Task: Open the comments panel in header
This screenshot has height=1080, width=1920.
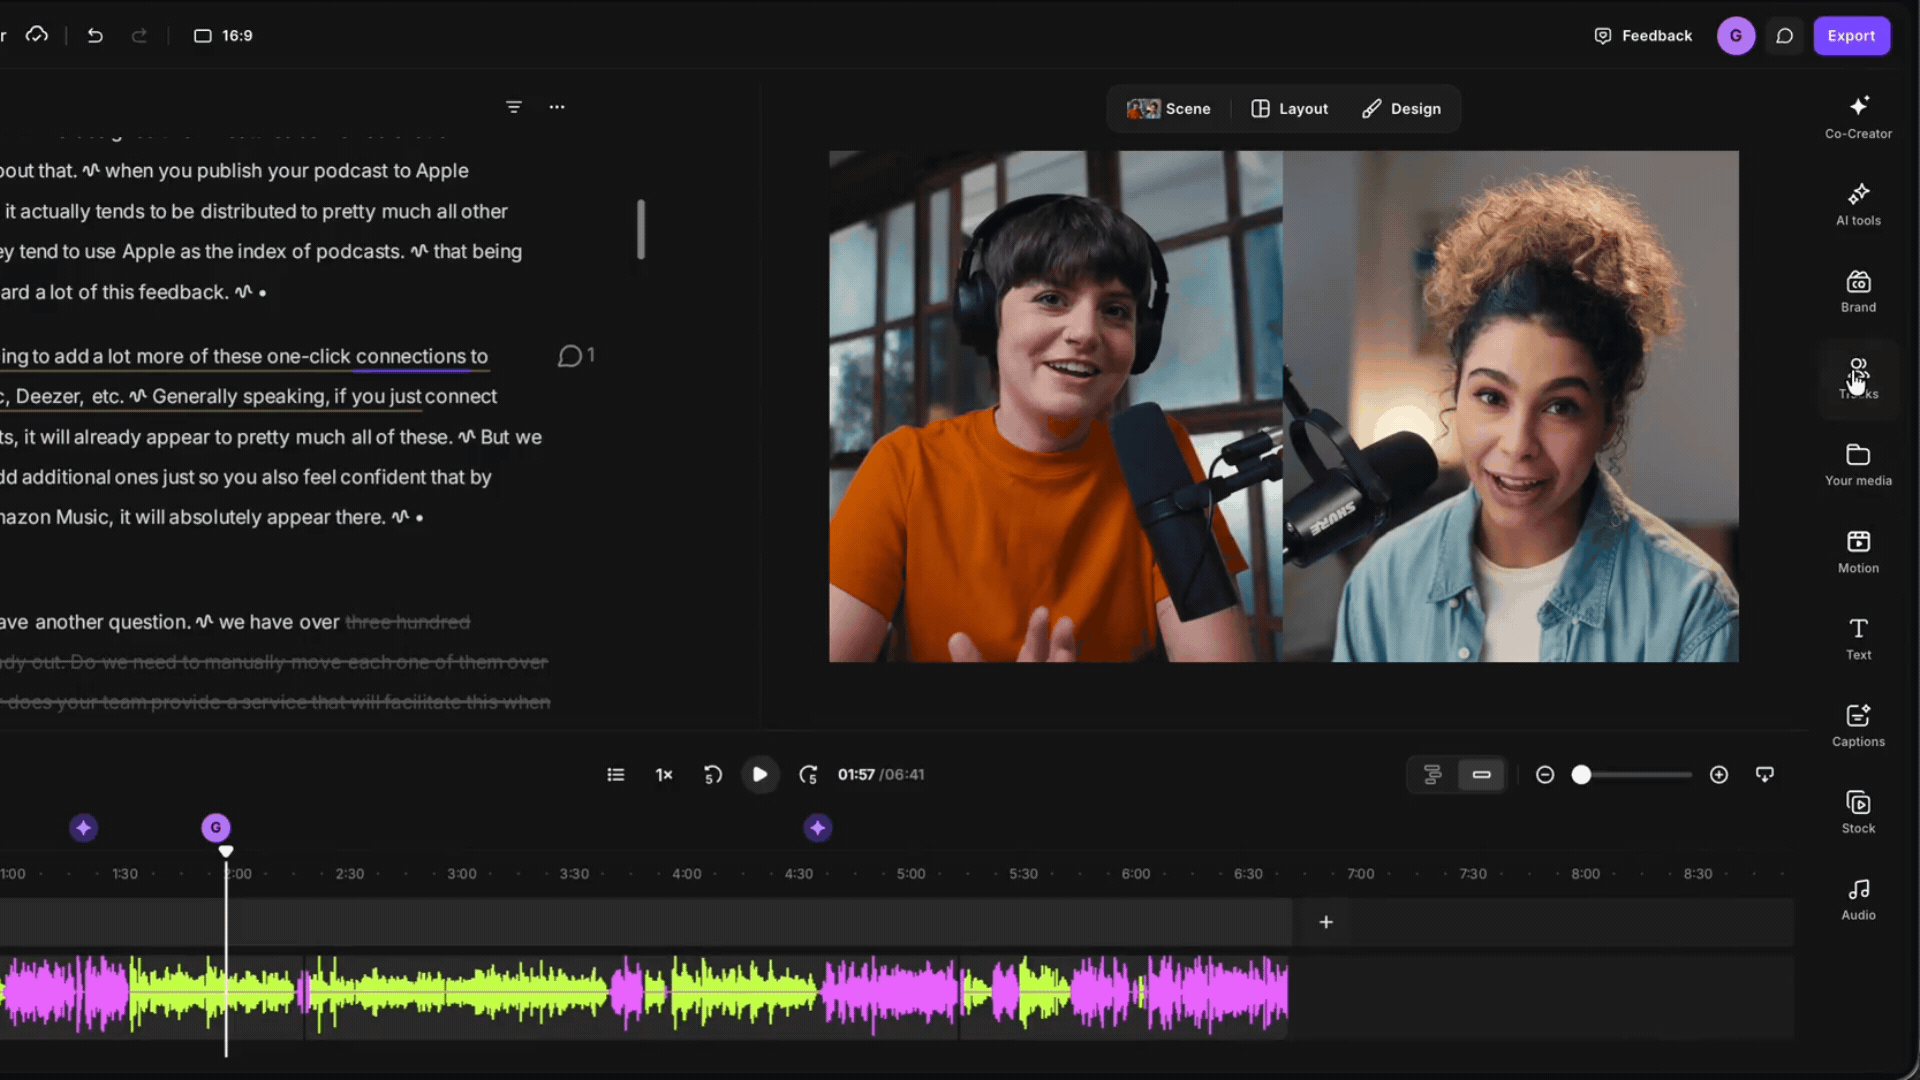Action: click(x=1784, y=35)
